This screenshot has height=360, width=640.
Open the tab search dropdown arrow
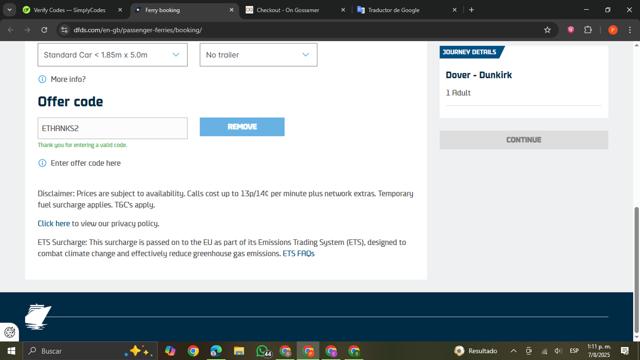(x=9, y=10)
